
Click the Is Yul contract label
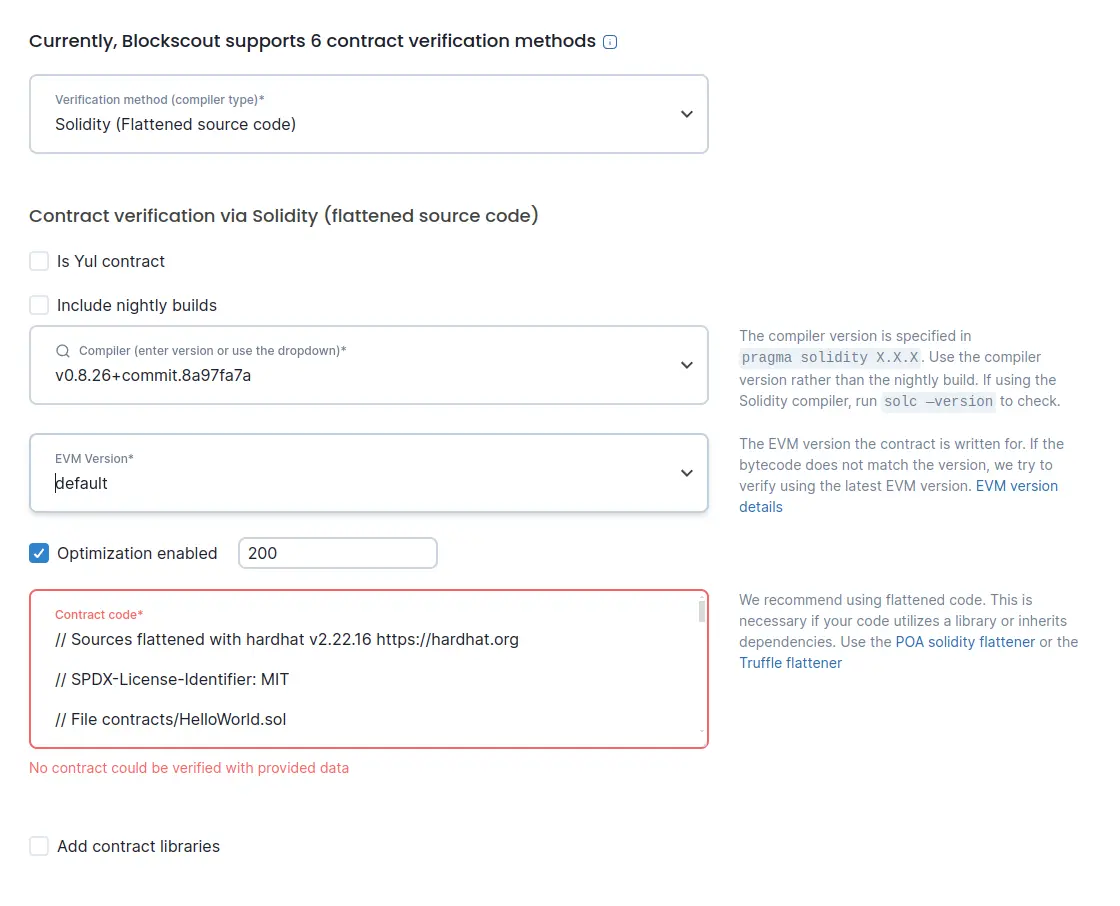point(111,262)
